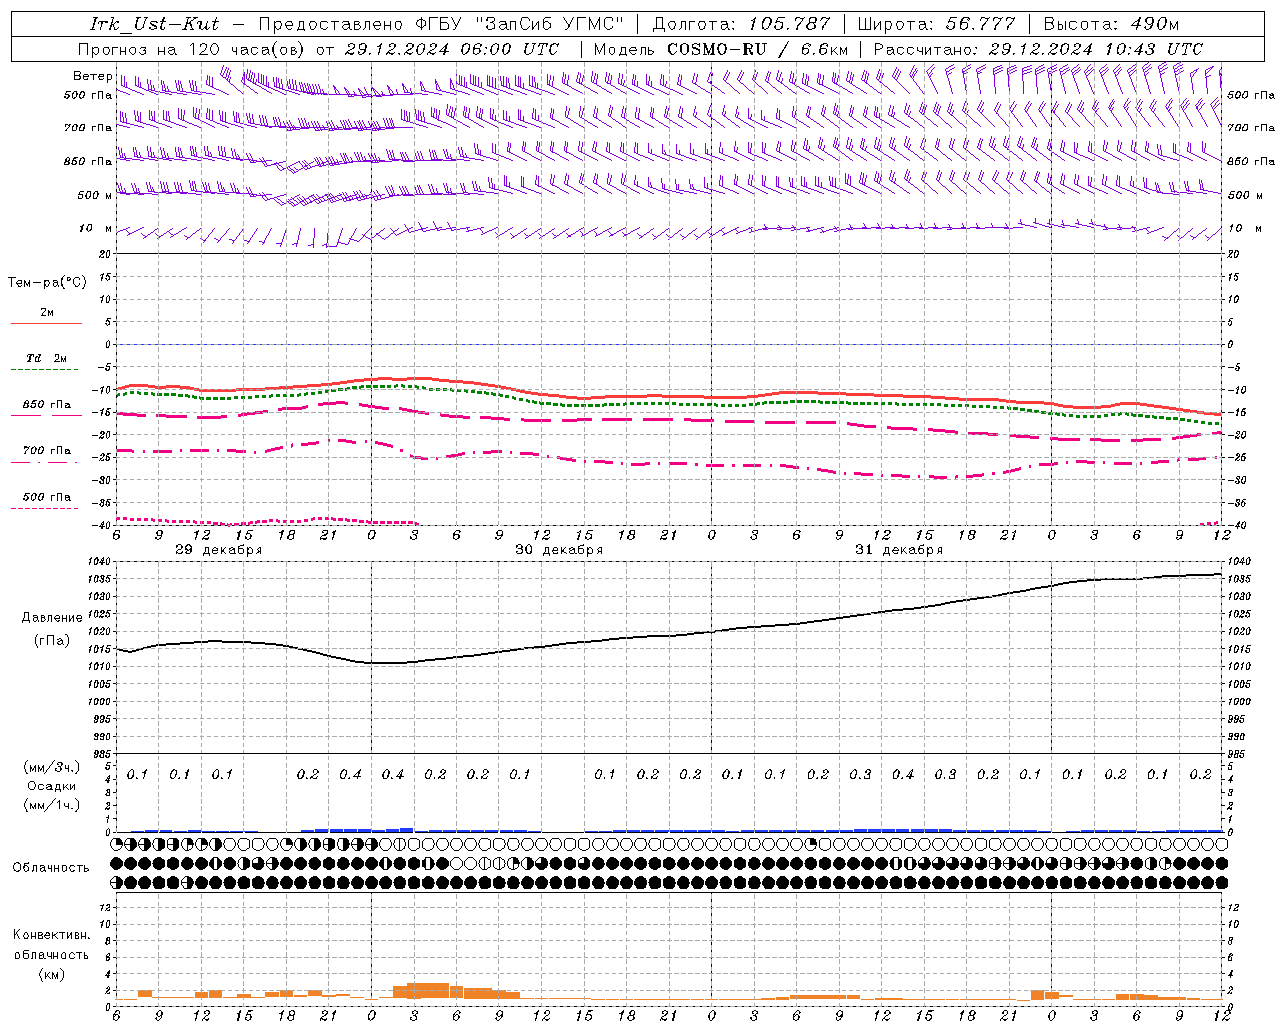
Task: Select provider text ФГБУ "ЗапСиб УГМС"
Action: pos(519,24)
